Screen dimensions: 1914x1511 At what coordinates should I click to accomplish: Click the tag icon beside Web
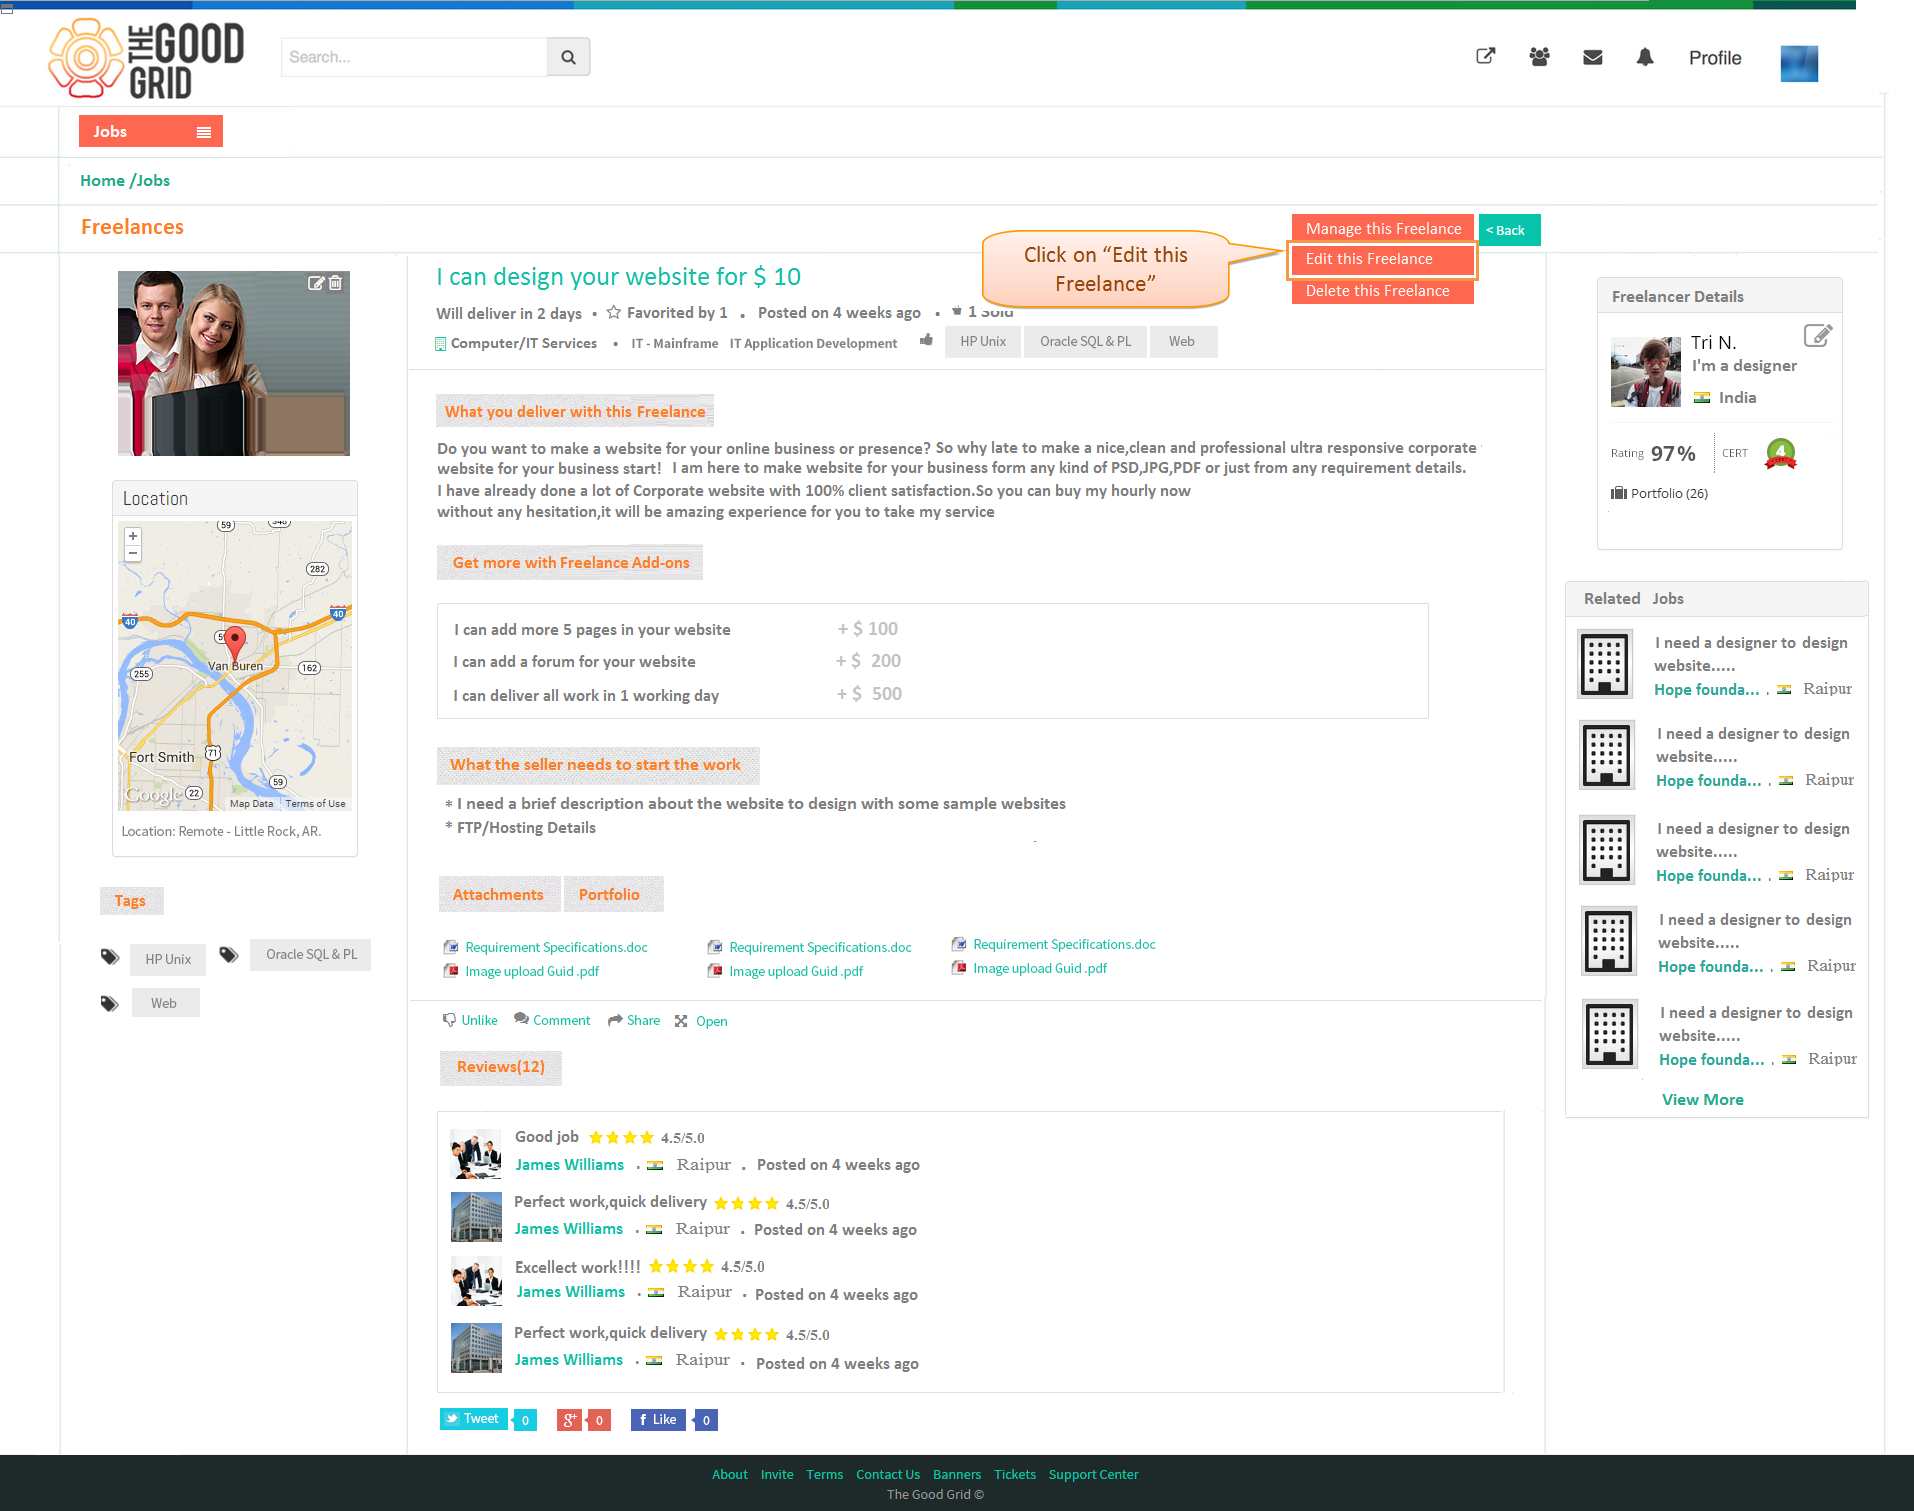coord(110,1003)
